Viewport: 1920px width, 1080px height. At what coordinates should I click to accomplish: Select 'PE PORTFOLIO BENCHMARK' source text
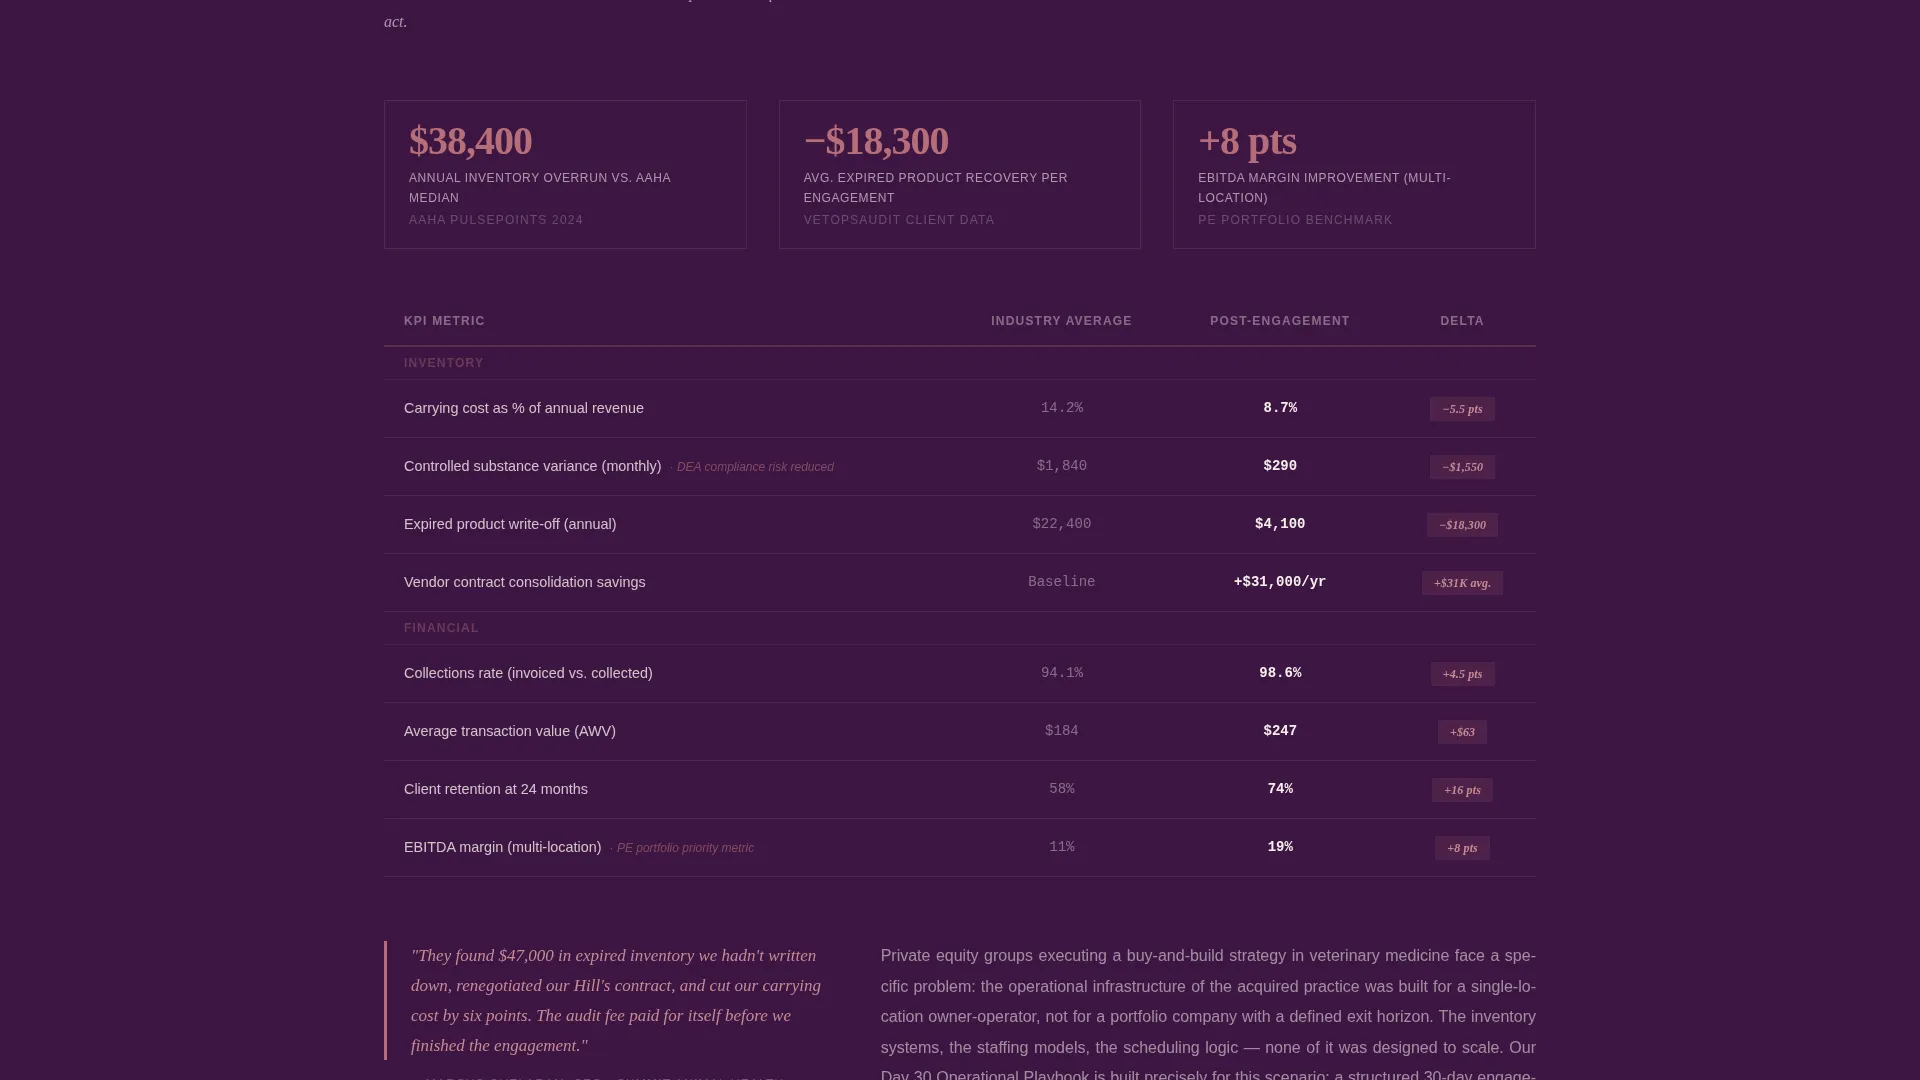[x=1295, y=220]
